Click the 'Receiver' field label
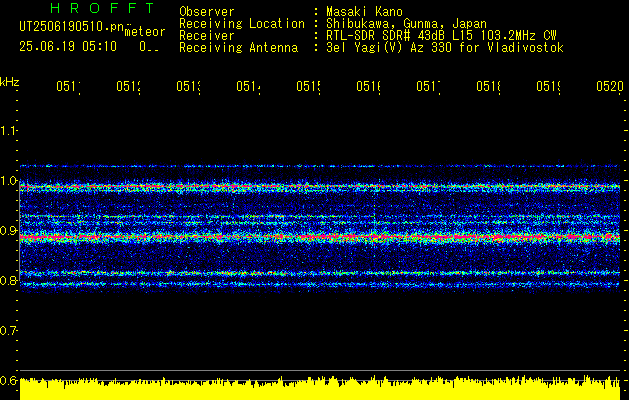The image size is (629, 400). tap(207, 36)
